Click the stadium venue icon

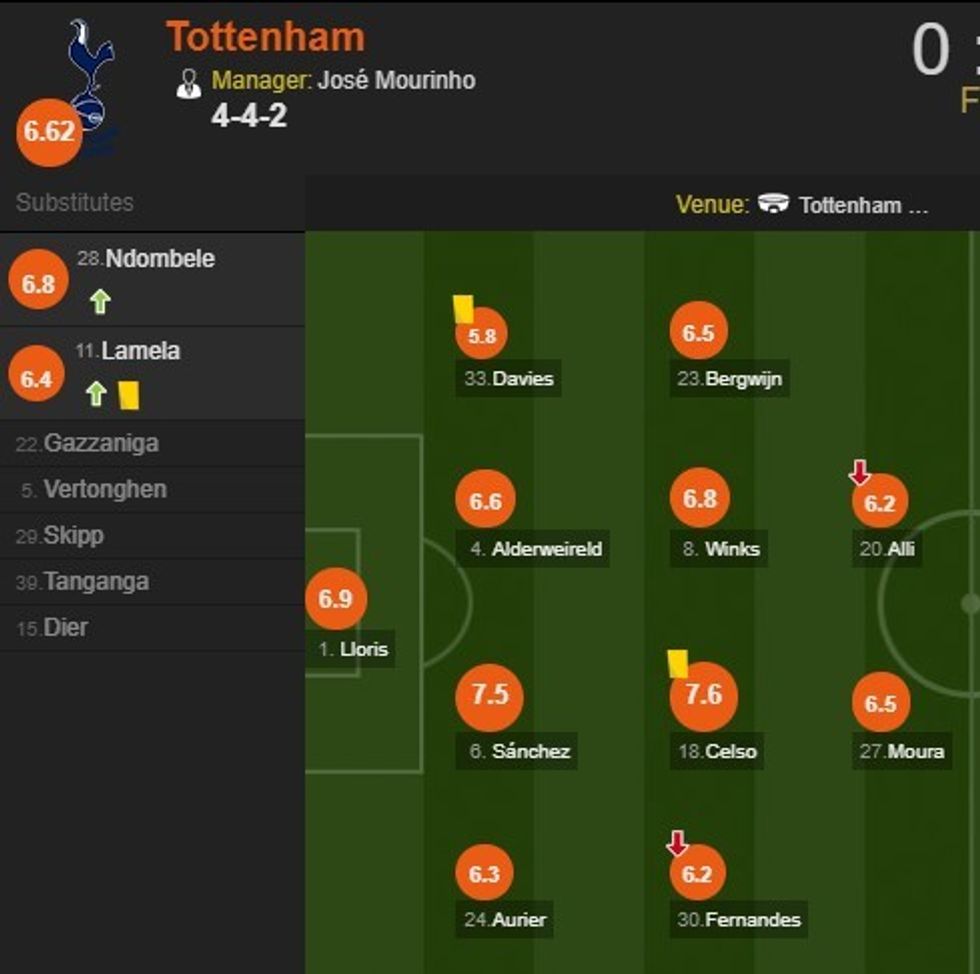coord(772,204)
